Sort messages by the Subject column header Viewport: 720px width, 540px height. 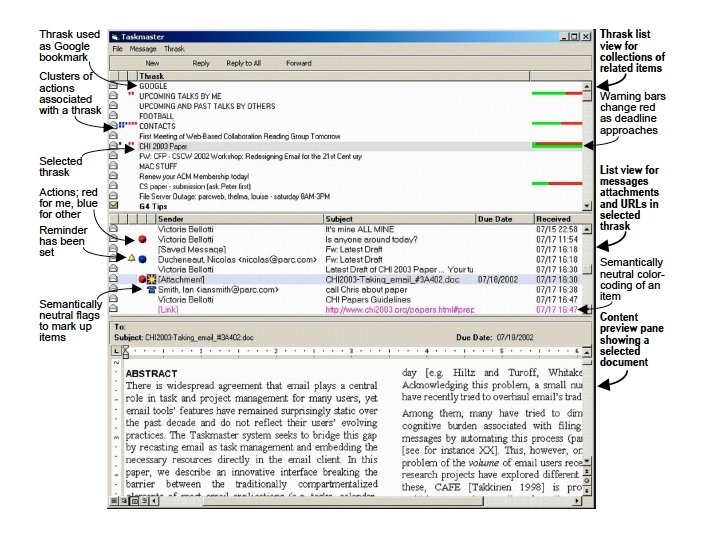point(399,219)
